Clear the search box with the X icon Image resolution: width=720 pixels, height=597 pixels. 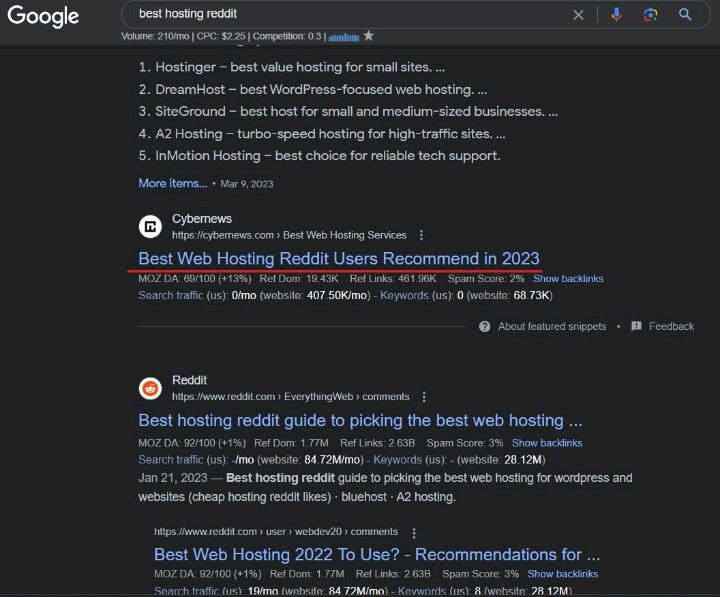[x=578, y=15]
